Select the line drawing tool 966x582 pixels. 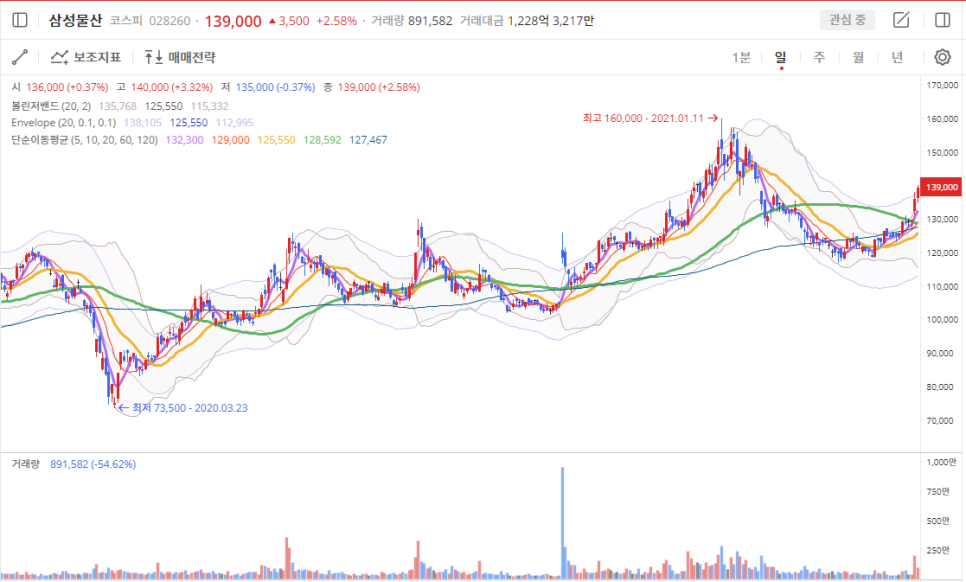click(x=20, y=57)
